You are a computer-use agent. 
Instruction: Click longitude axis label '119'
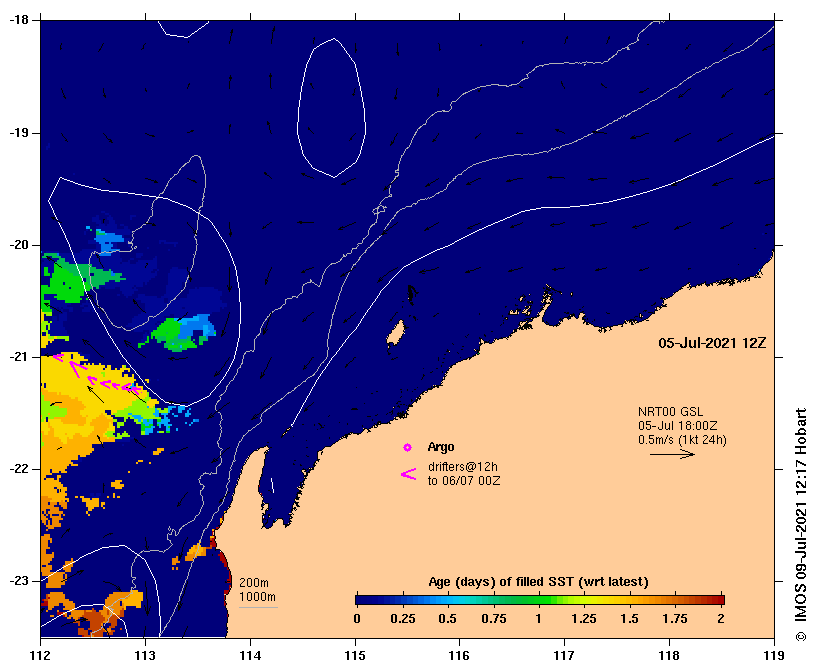(x=774, y=656)
